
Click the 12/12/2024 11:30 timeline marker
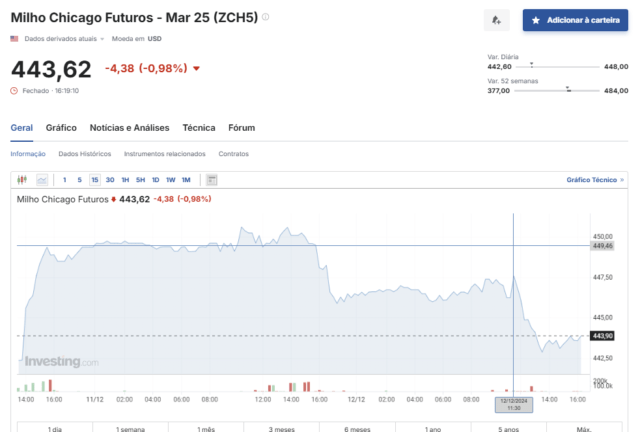pyautogui.click(x=514, y=405)
